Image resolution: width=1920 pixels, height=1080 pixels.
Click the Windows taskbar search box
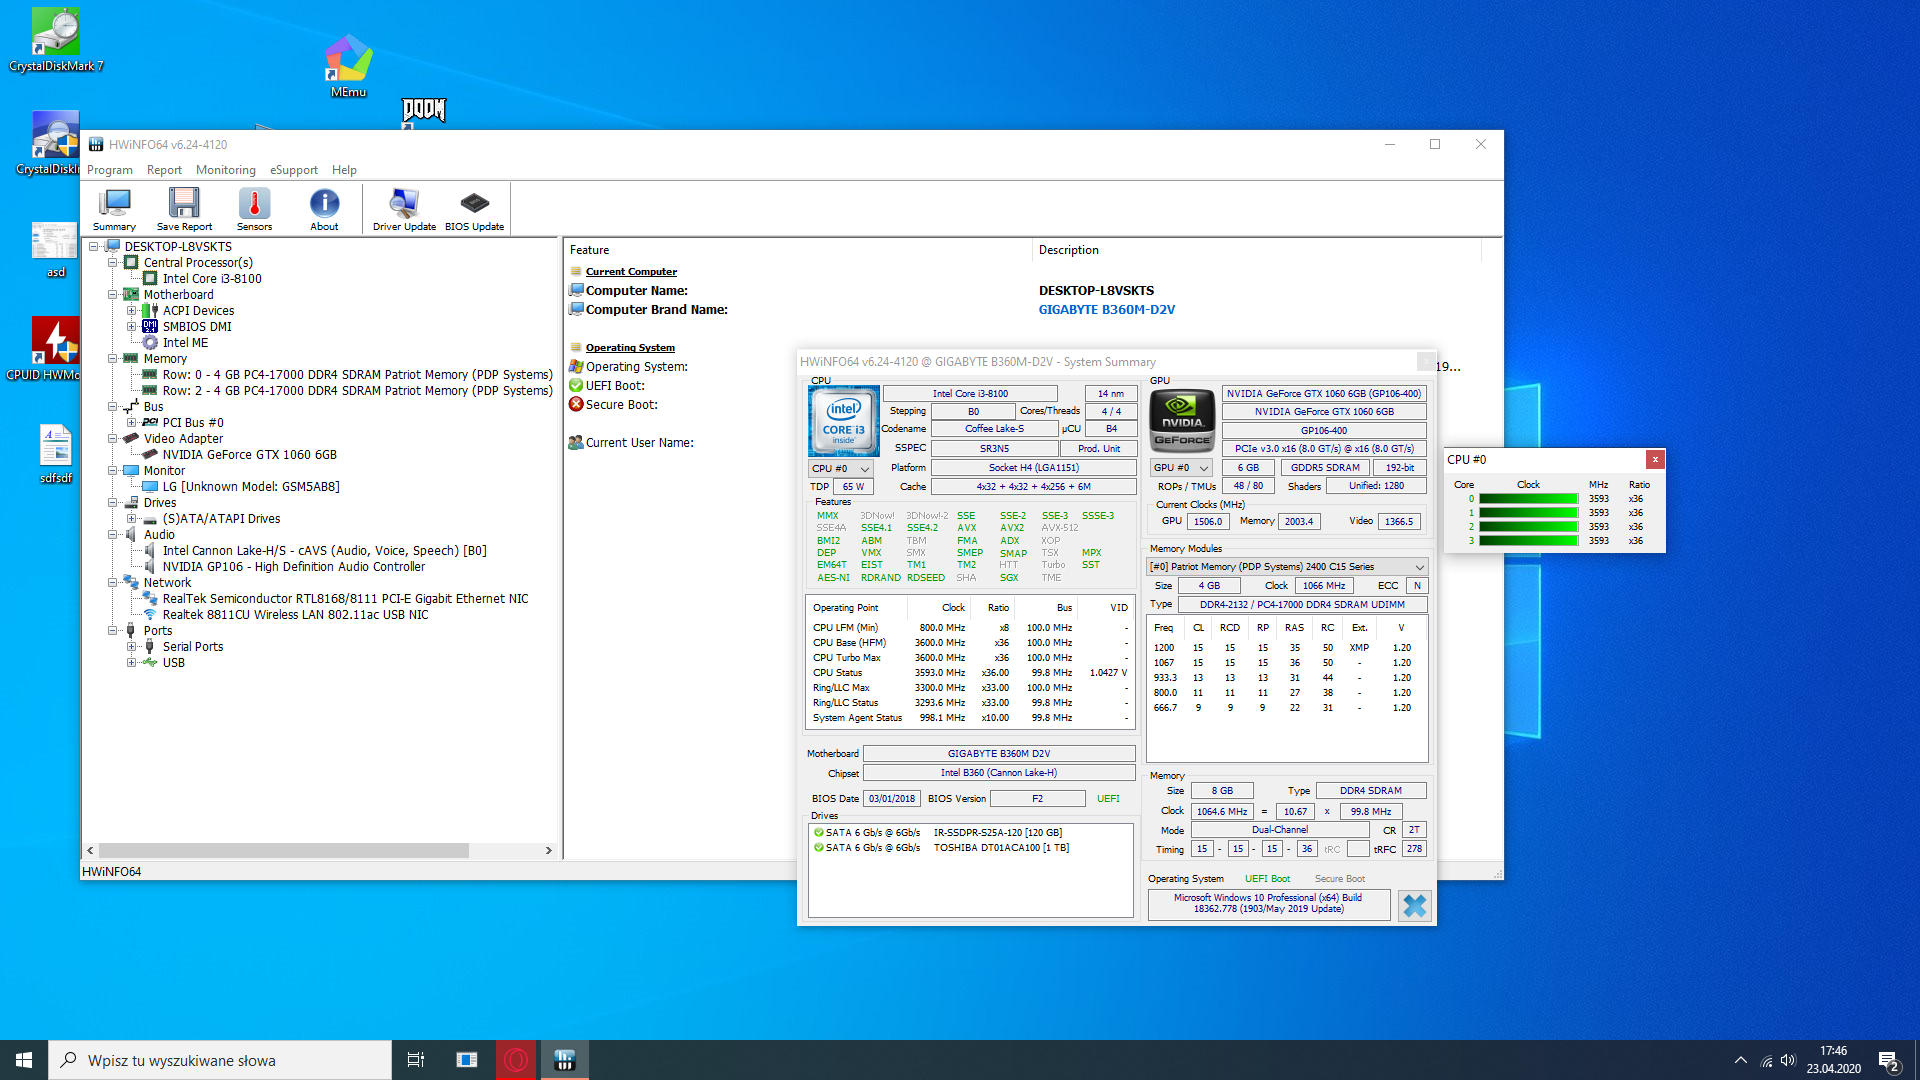220,1060
